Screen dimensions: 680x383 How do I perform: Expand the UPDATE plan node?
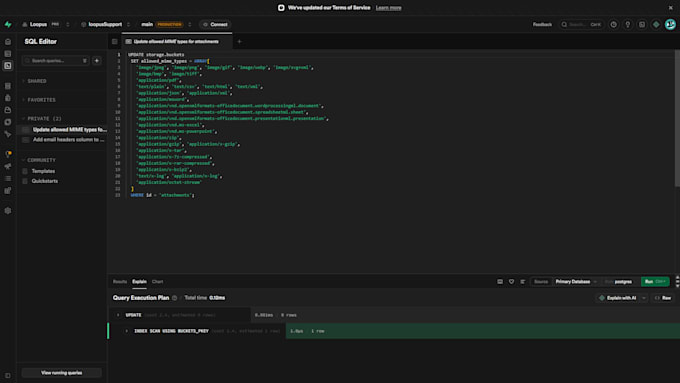[x=118, y=315]
